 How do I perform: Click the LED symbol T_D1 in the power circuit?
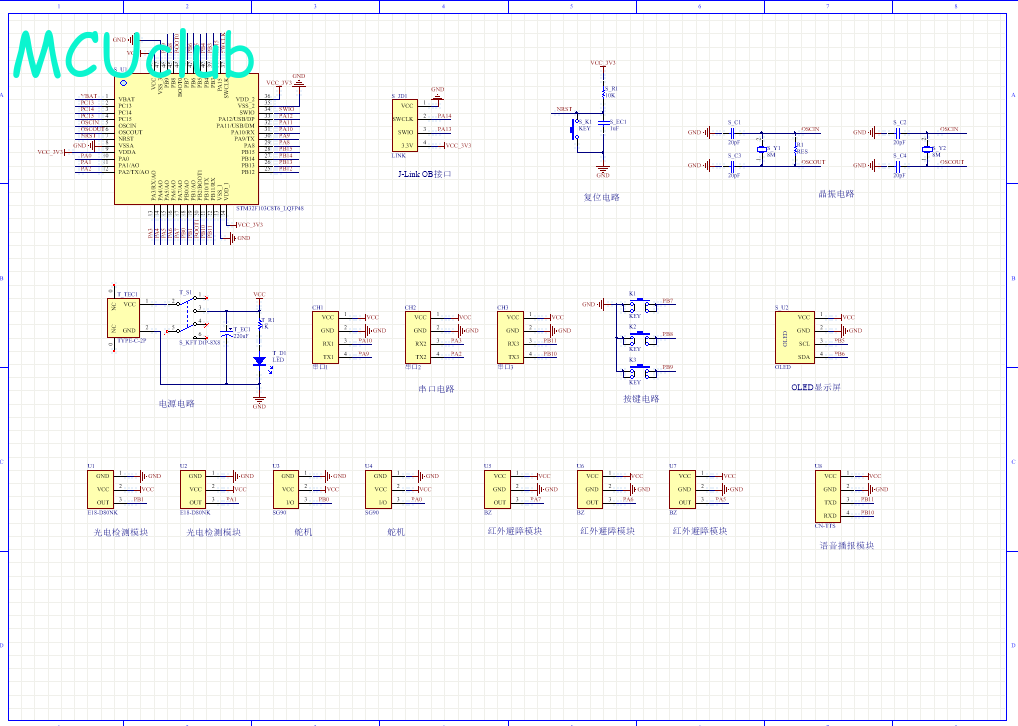coord(260,361)
